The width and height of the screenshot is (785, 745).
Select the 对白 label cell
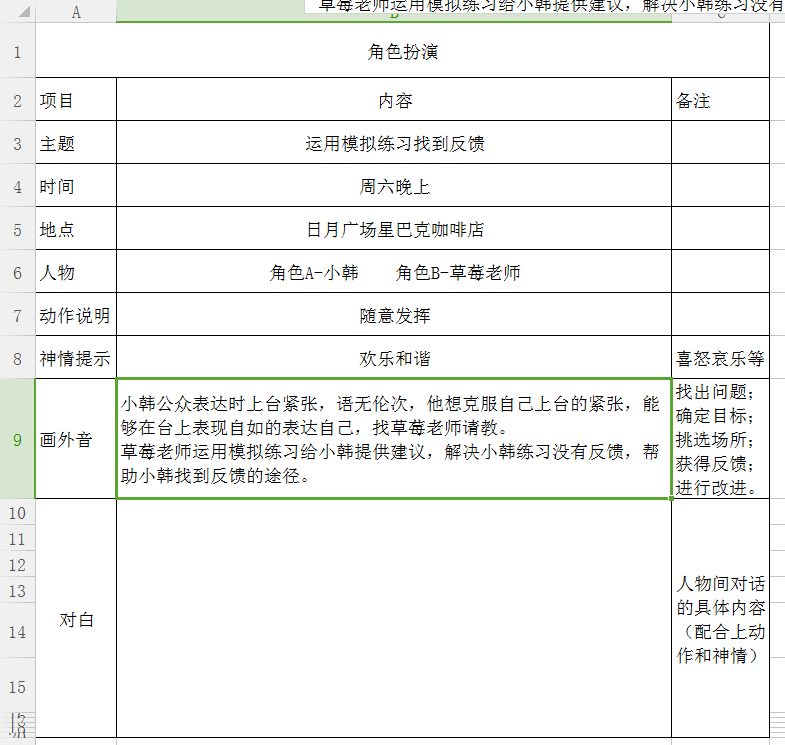pyautogui.click(x=76, y=620)
